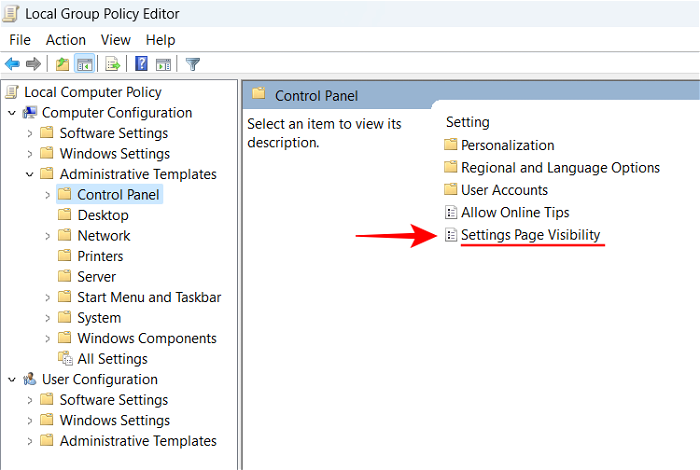700x470 pixels.
Task: Select Allow Online Tips policy
Action: pos(515,212)
